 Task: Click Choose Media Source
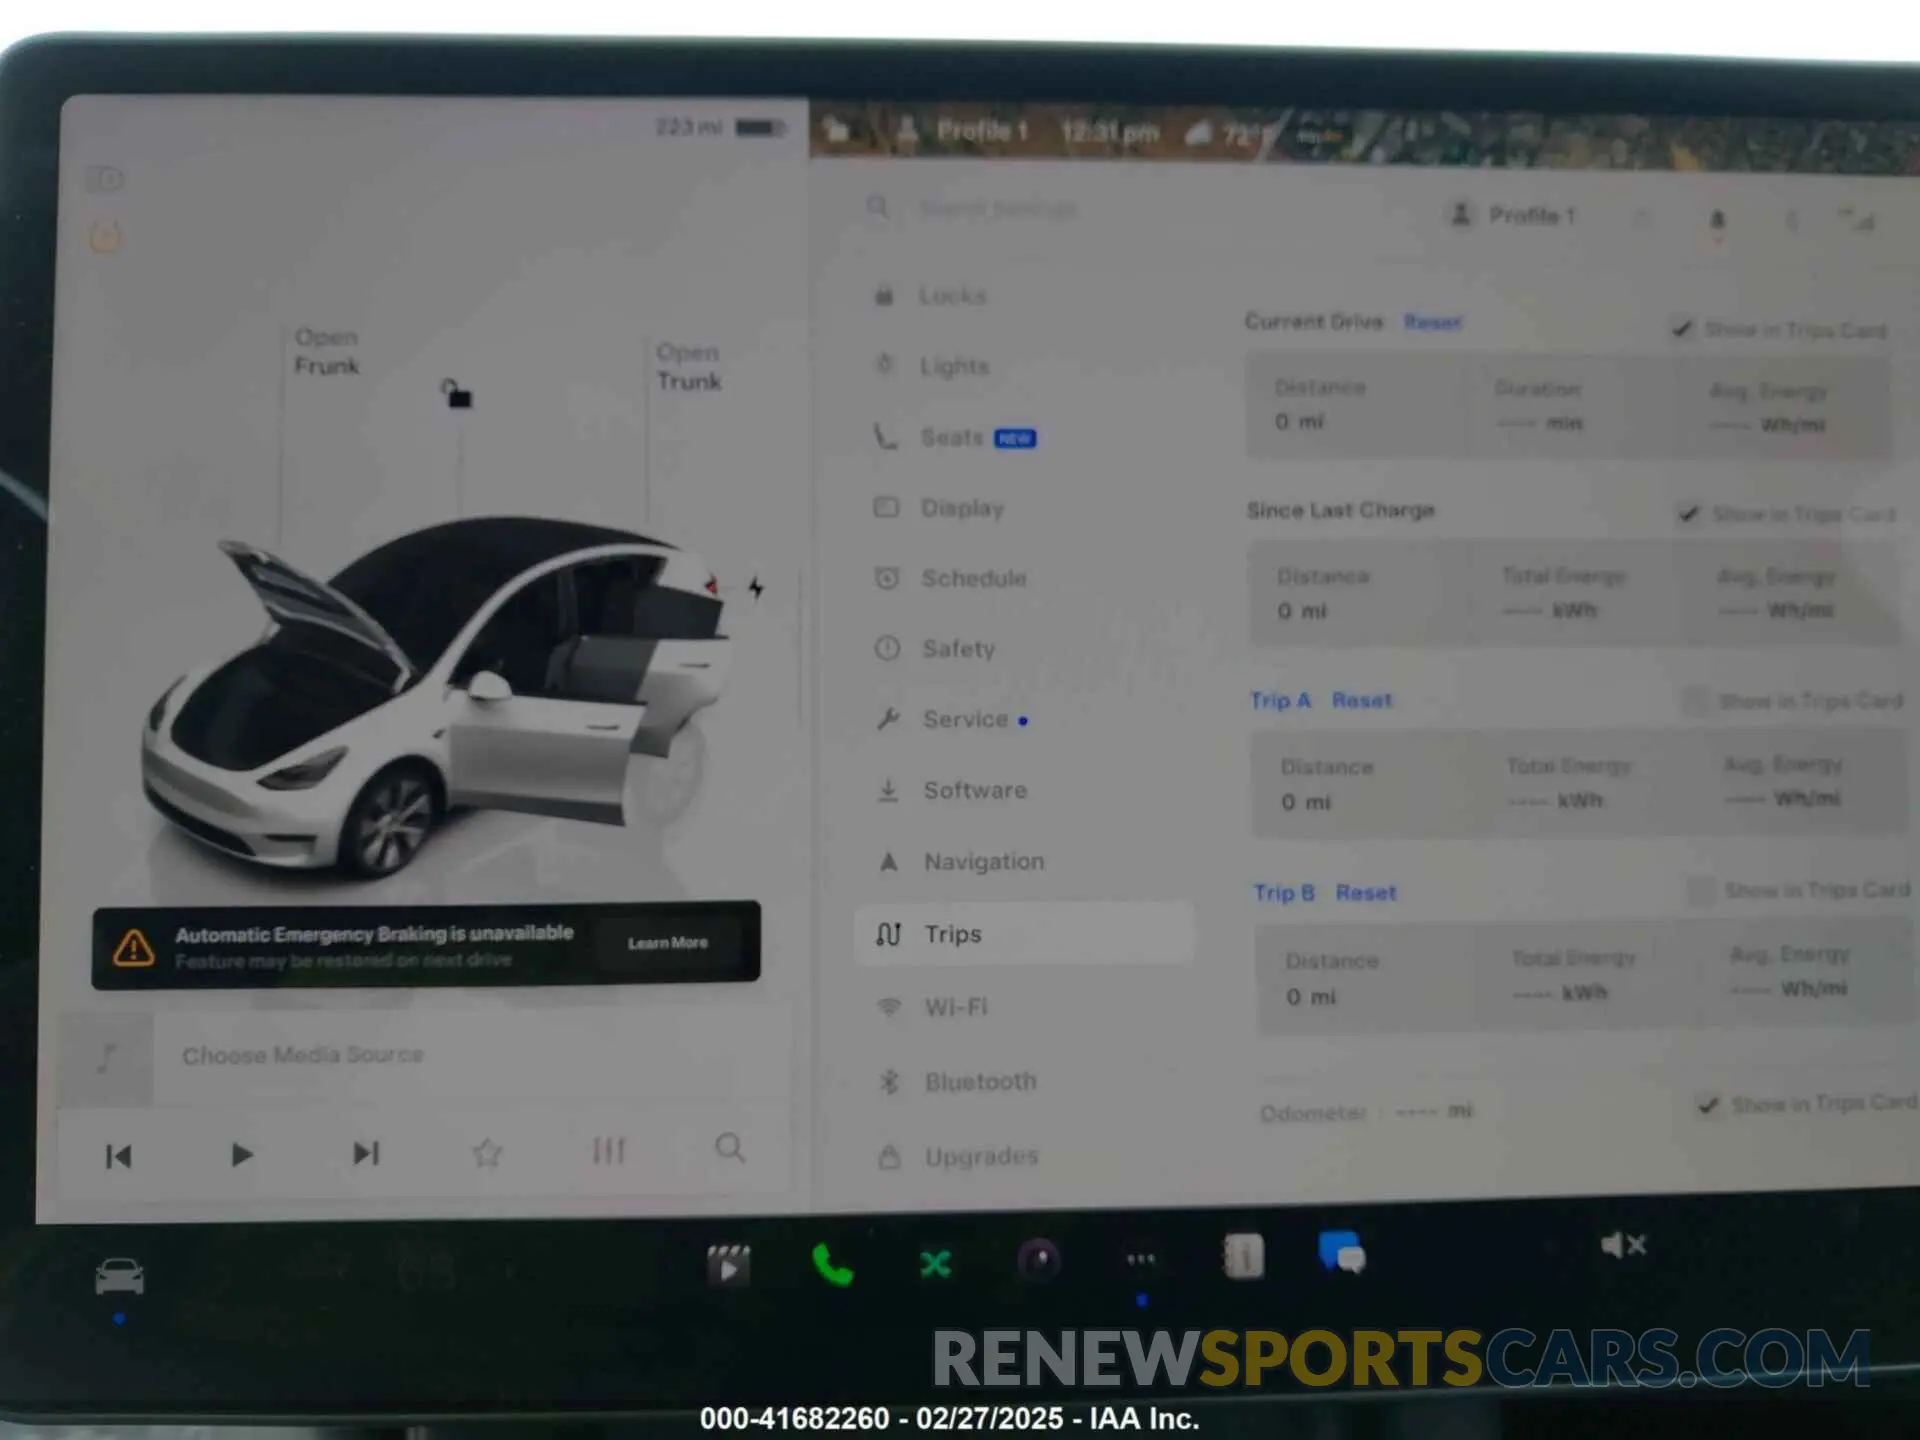tap(302, 1055)
